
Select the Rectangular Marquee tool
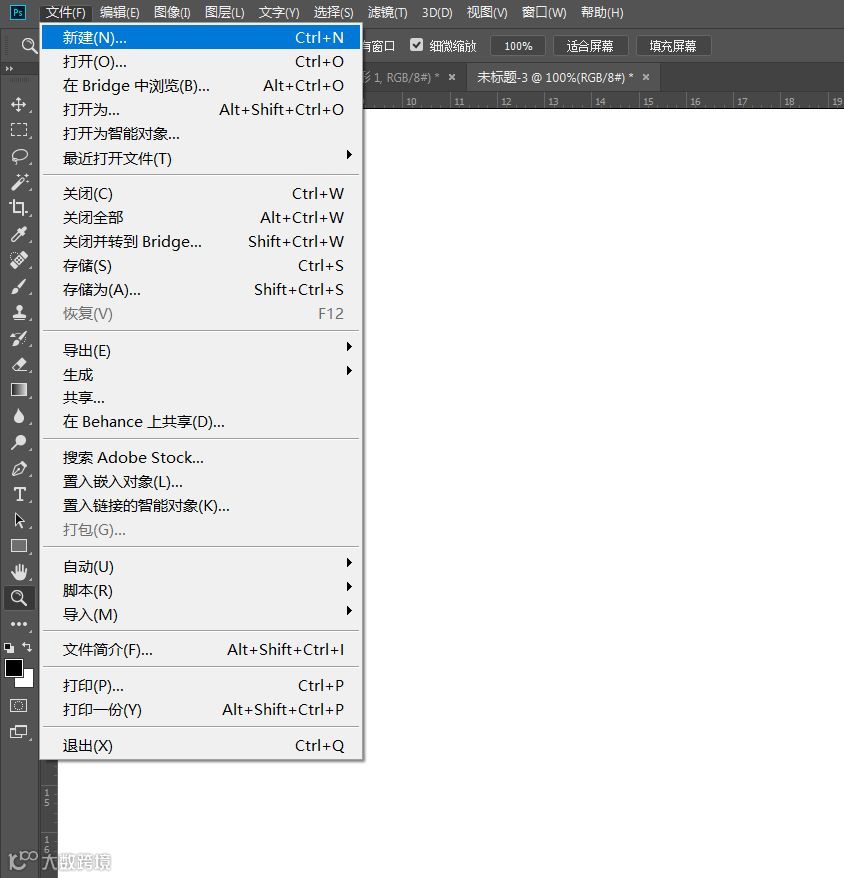pyautogui.click(x=19, y=130)
